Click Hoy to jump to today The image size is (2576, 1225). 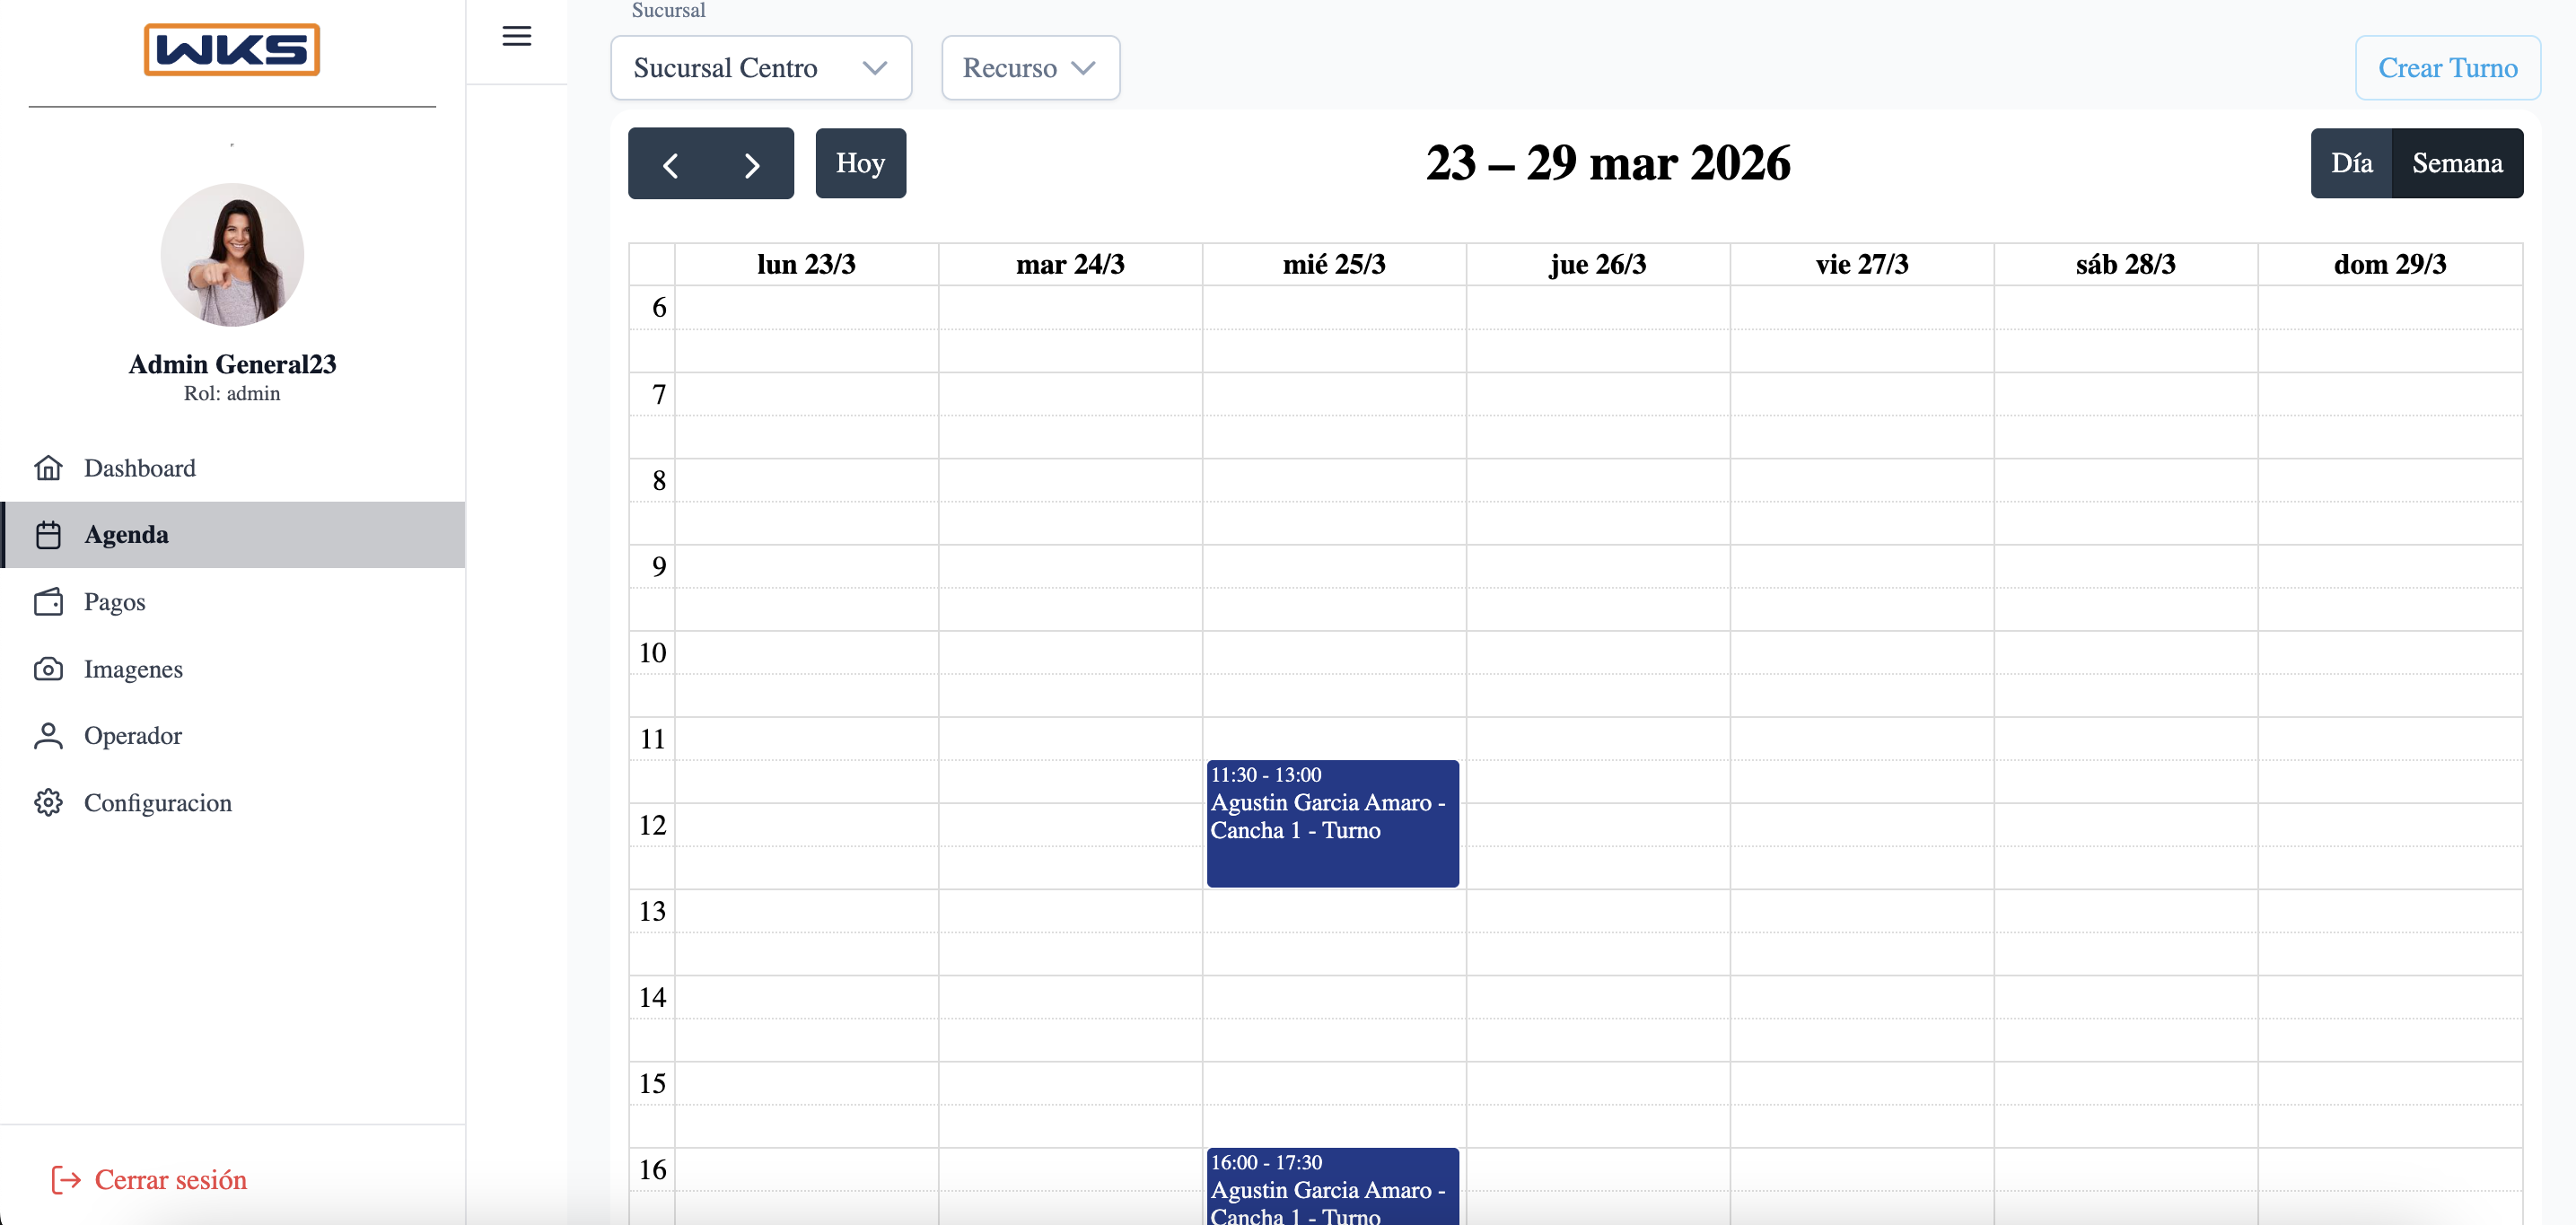[860, 162]
